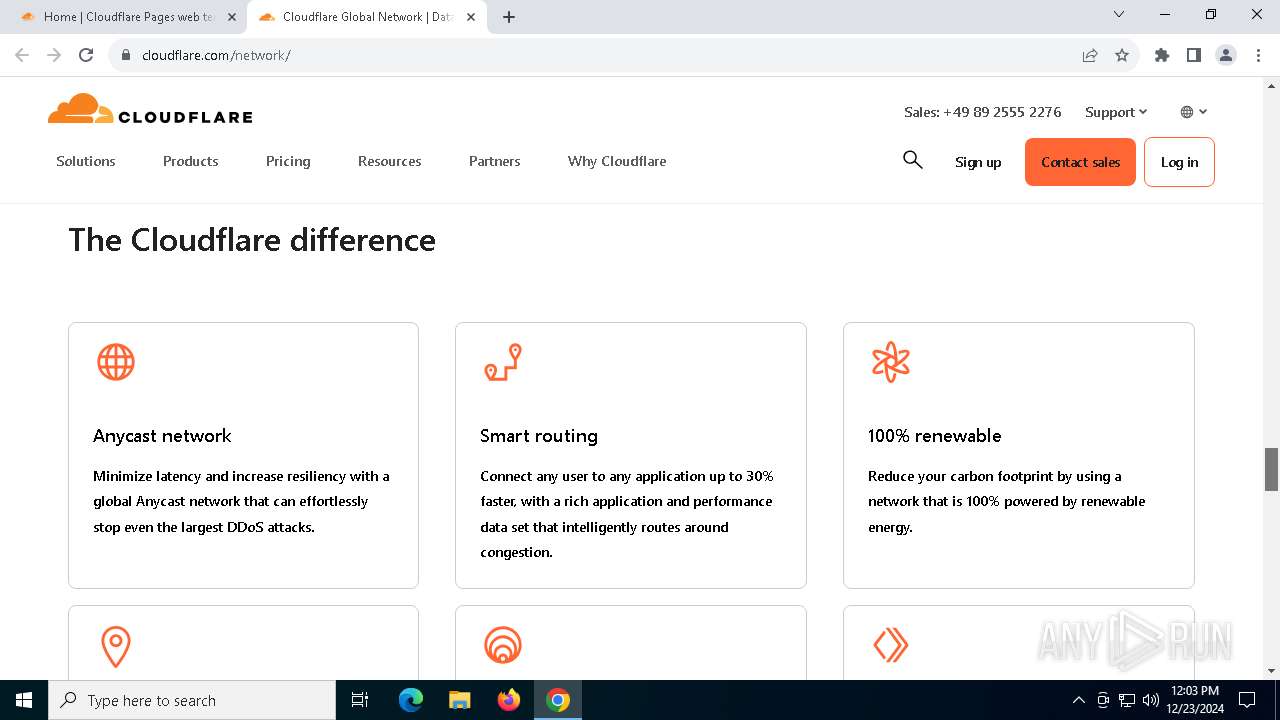Open the Why Cloudflare menu

(617, 161)
